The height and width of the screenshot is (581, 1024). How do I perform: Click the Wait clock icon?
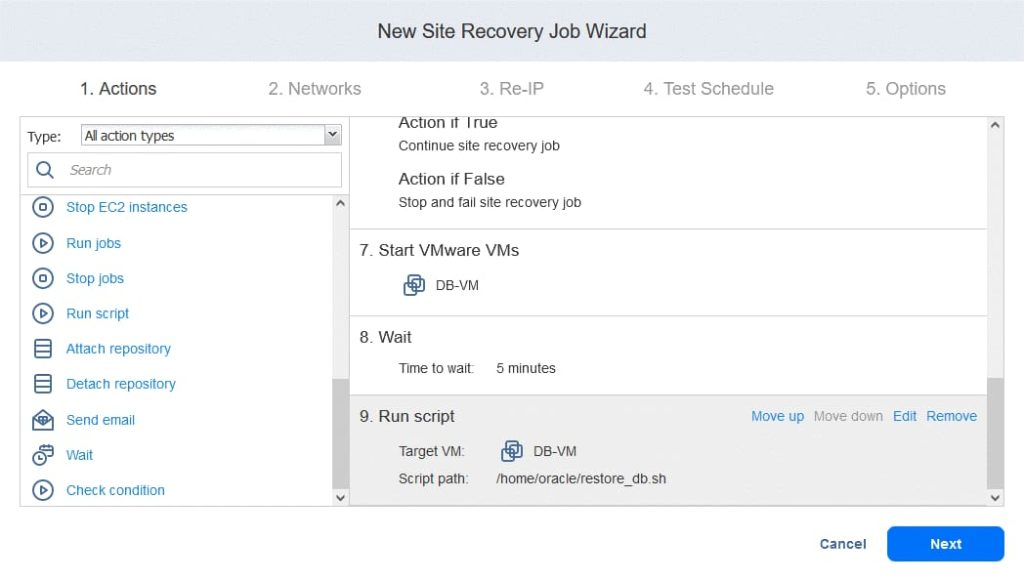click(42, 454)
